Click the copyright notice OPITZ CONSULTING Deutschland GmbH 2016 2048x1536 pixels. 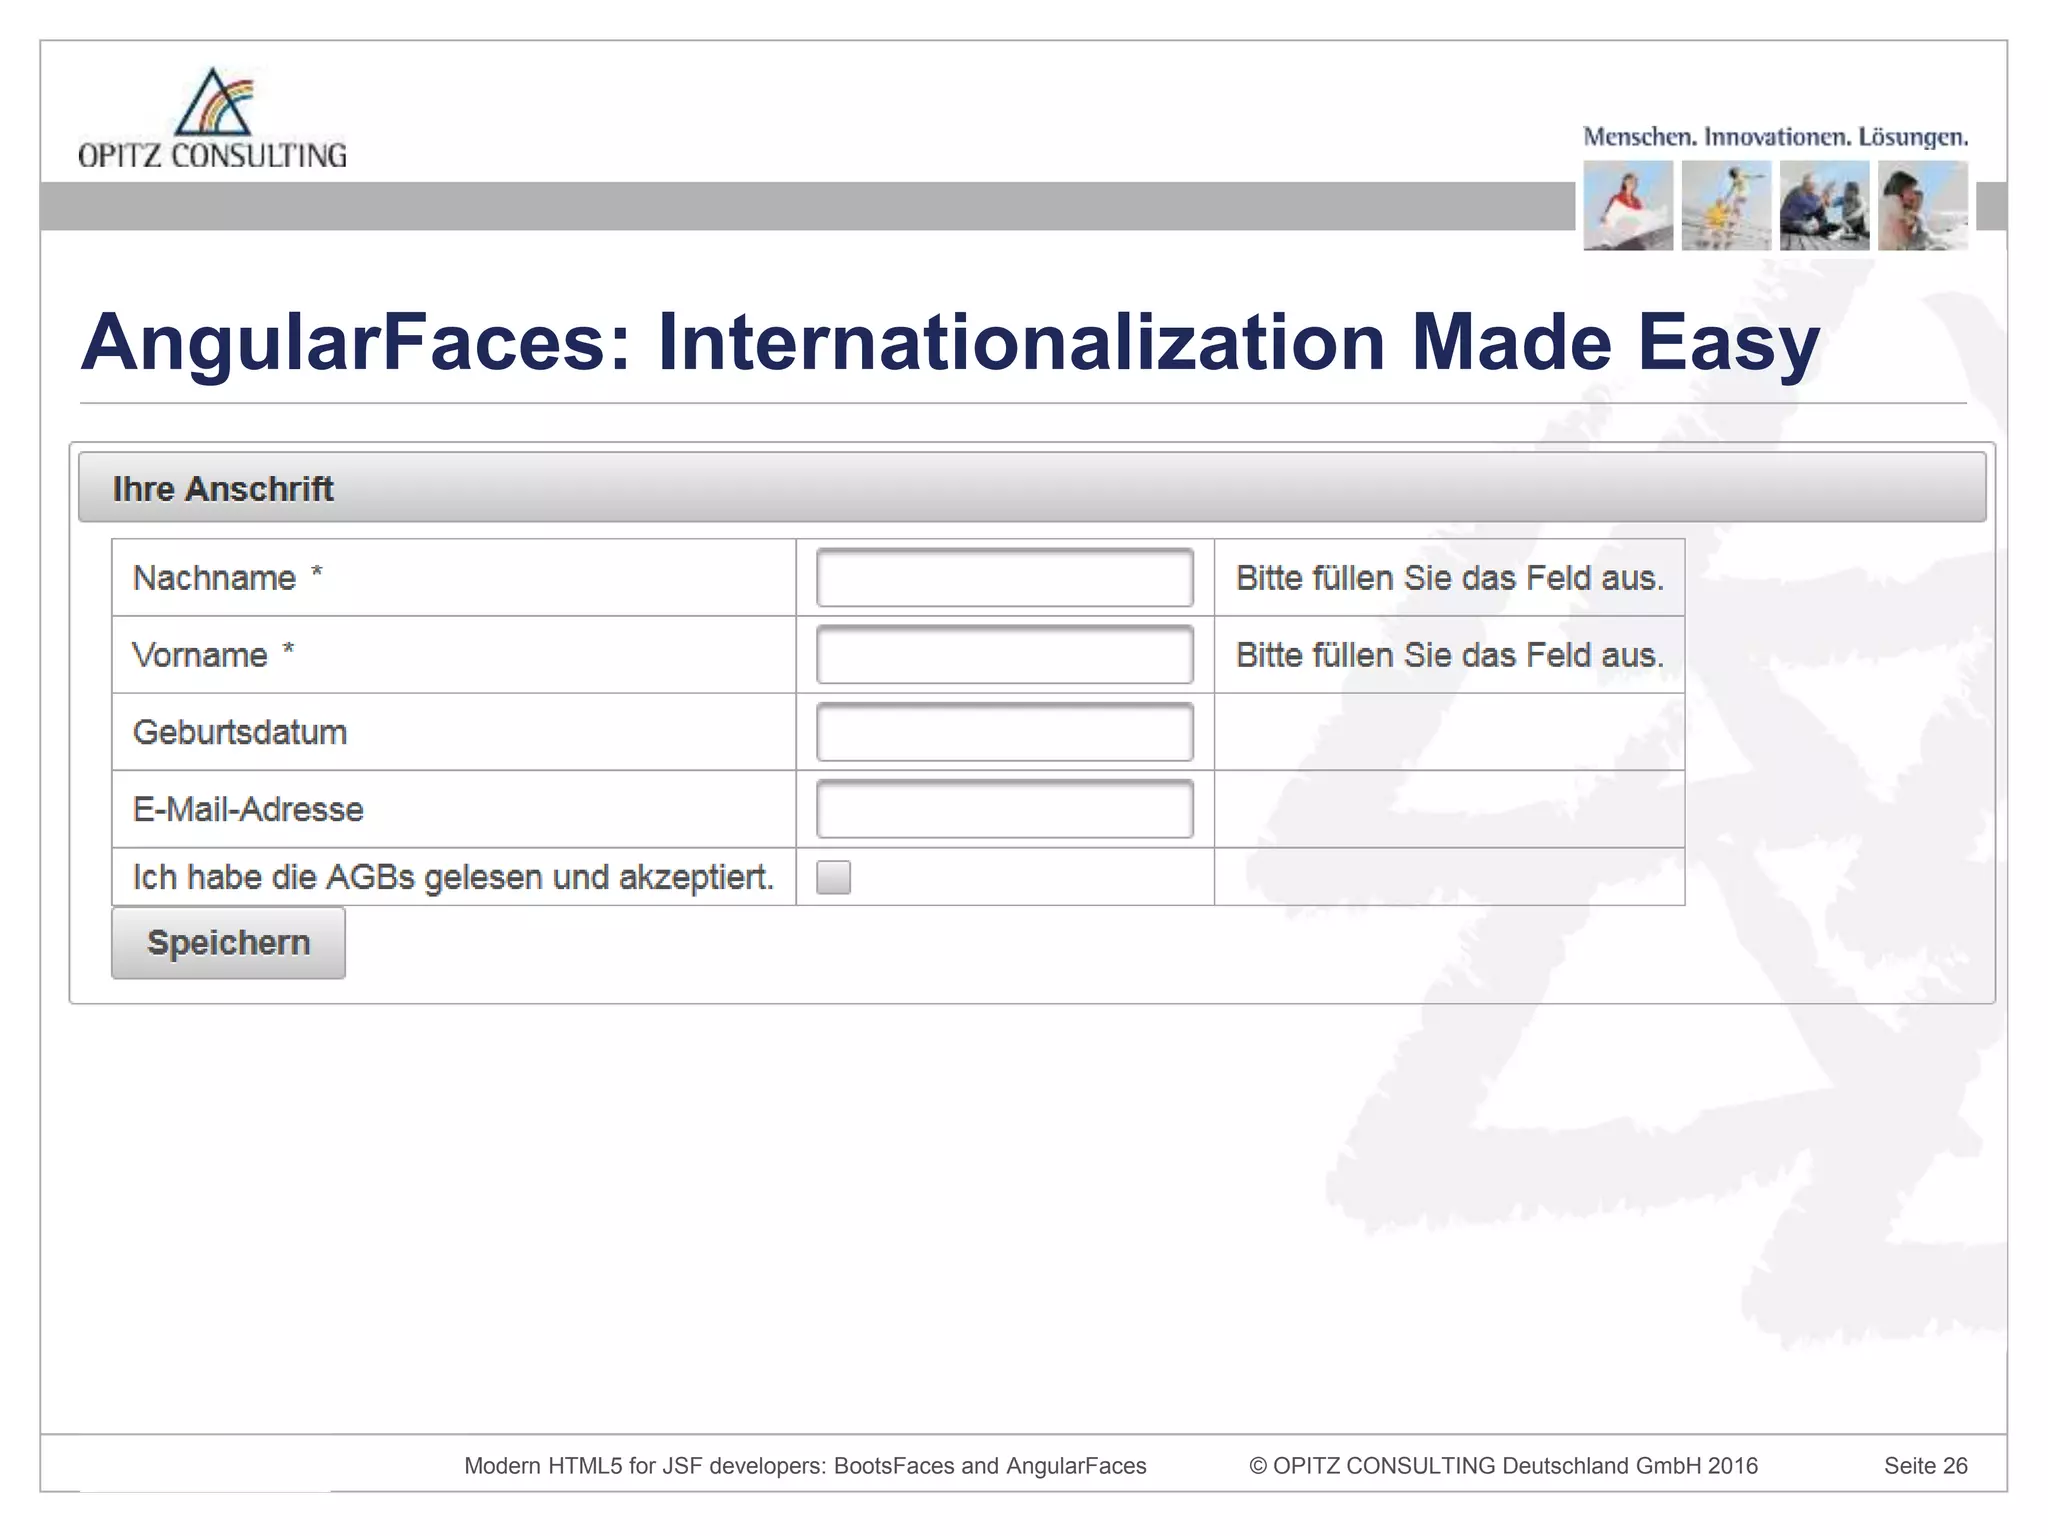click(1503, 1466)
